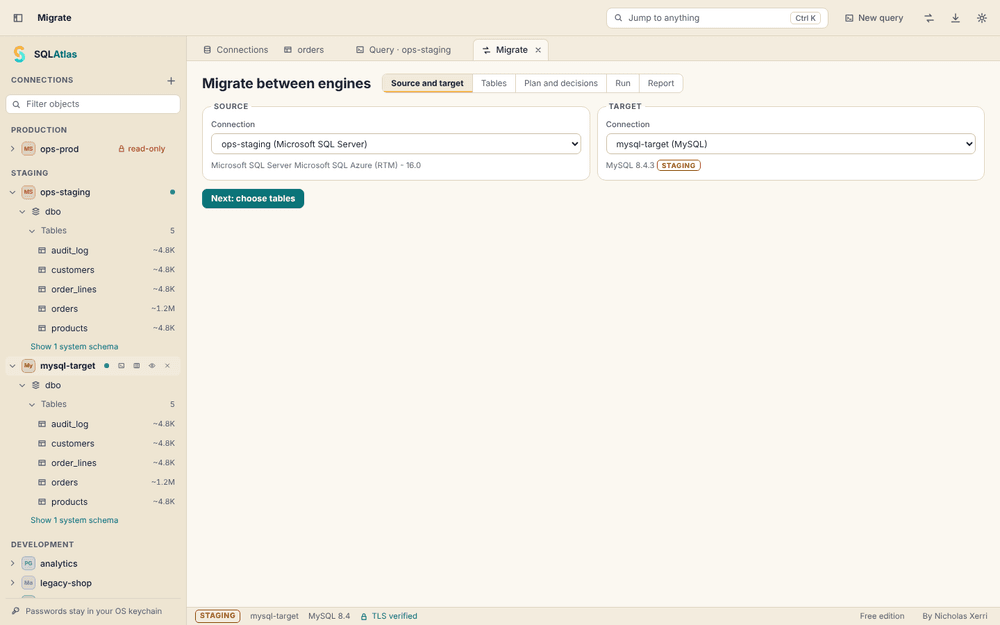Click the SQLAtlas logo icon

(20, 54)
